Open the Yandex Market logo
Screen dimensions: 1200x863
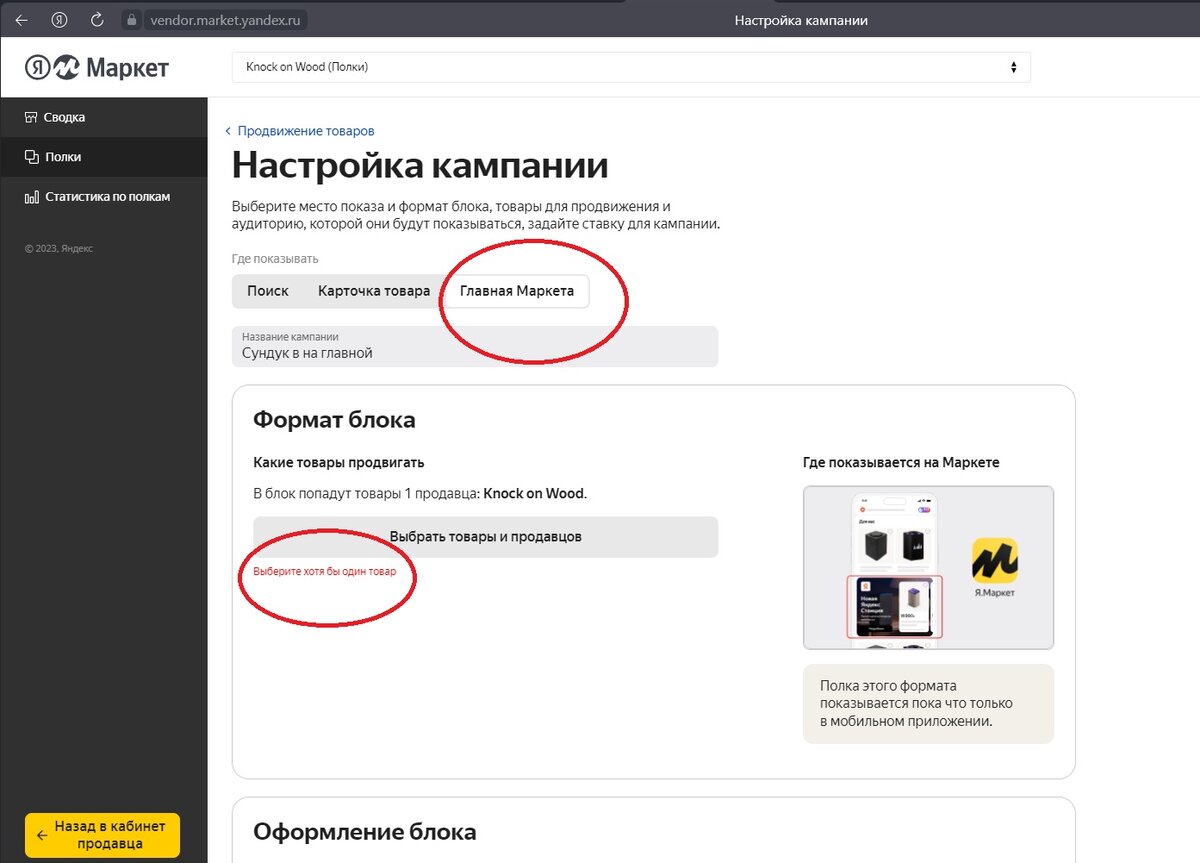(97, 67)
